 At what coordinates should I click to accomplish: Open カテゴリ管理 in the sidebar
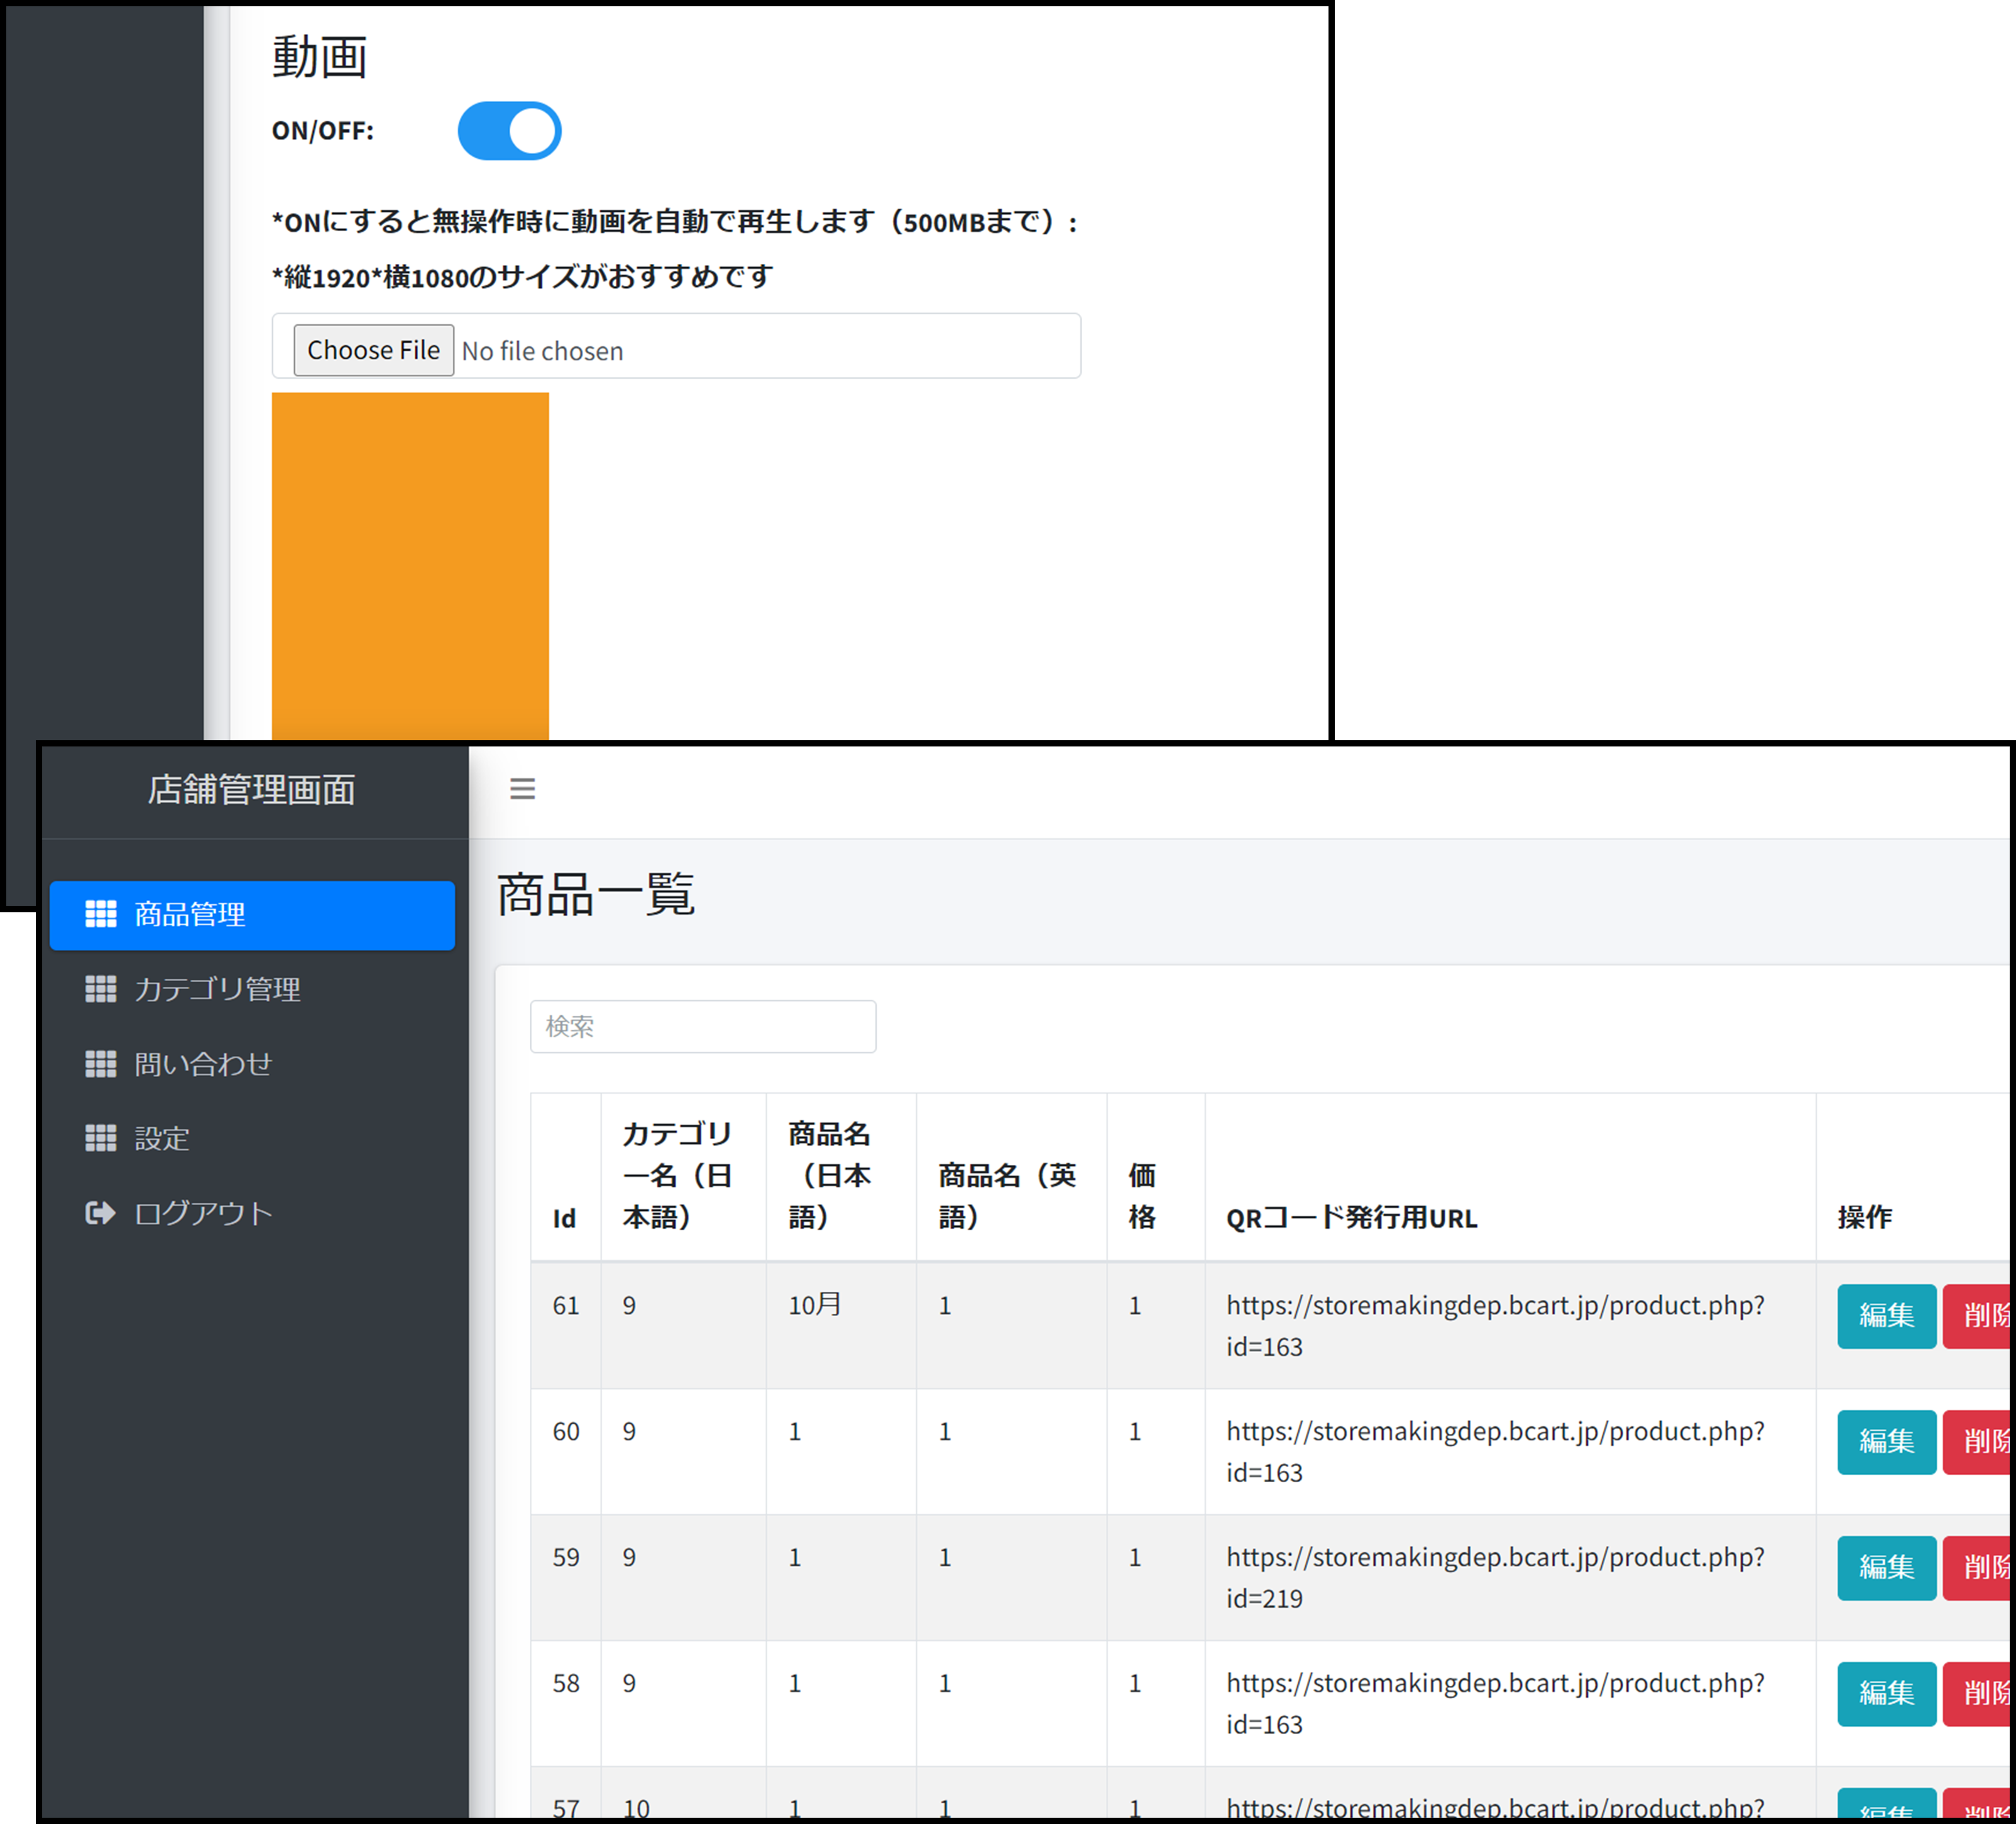(252, 989)
